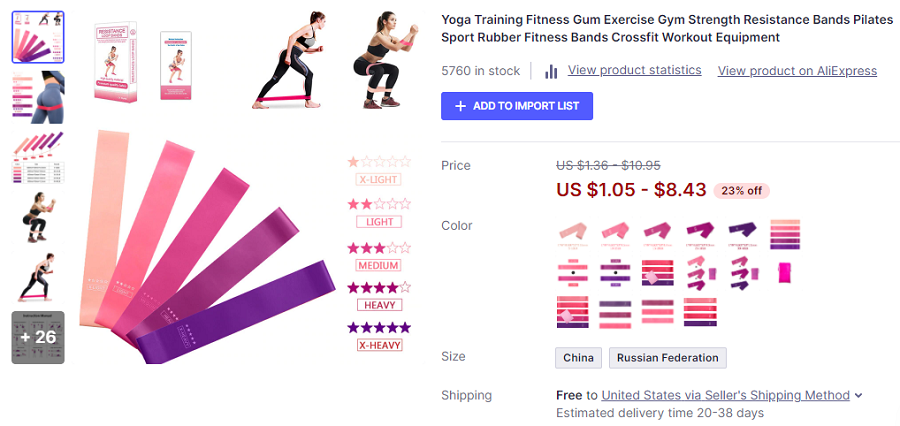Open View product statistics link
This screenshot has height=426, width=900.
pos(634,70)
